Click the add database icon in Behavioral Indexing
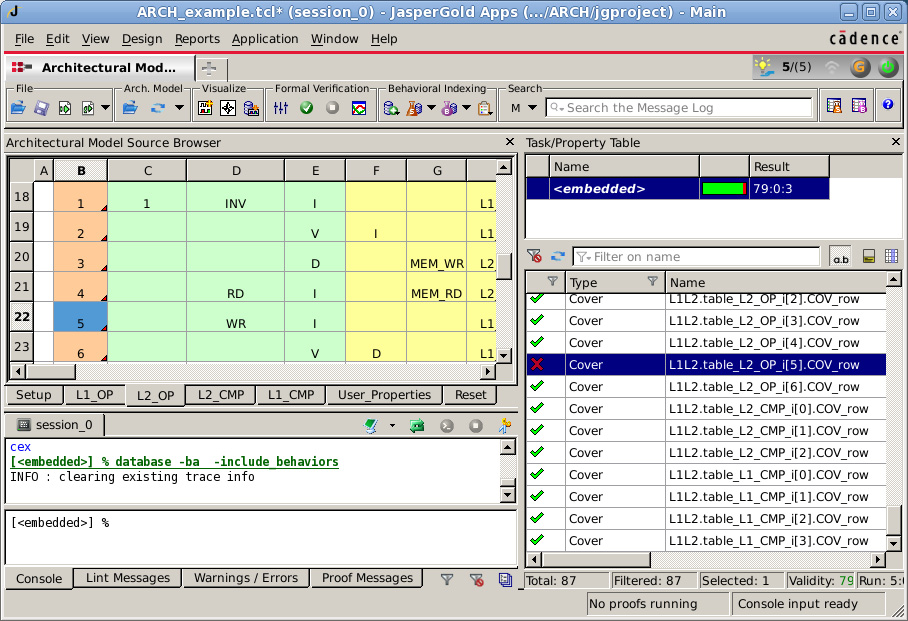The height and width of the screenshot is (621, 908). [391, 108]
